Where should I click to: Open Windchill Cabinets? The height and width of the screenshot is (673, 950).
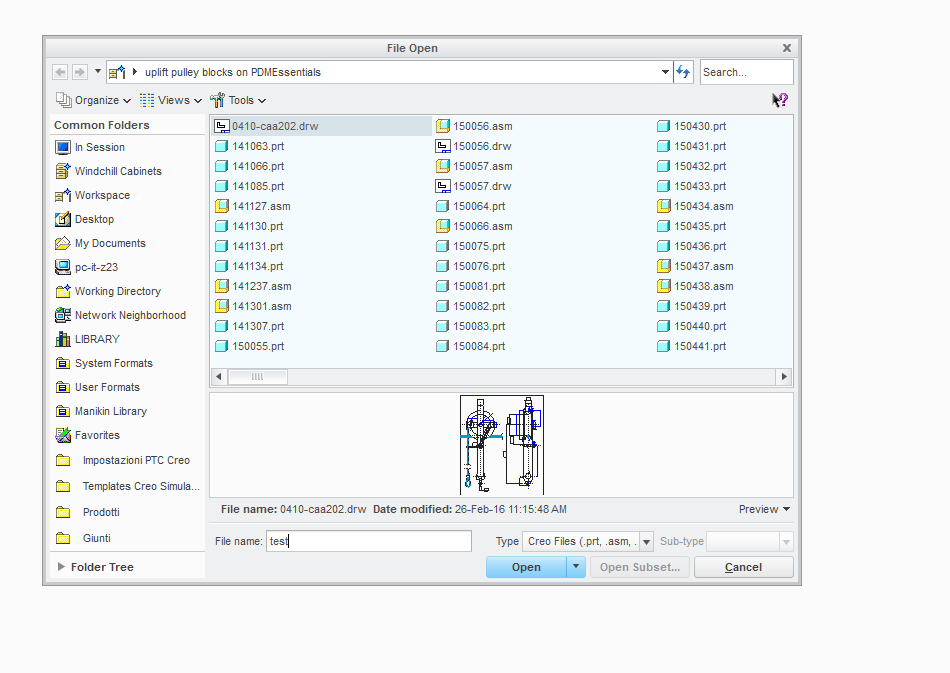coord(108,171)
